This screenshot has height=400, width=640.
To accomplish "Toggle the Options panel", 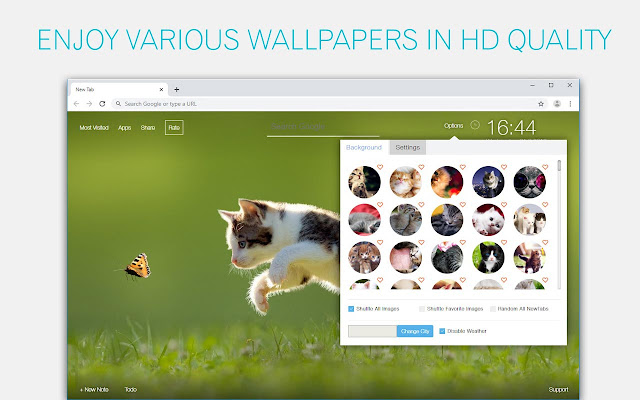I will 453,125.
